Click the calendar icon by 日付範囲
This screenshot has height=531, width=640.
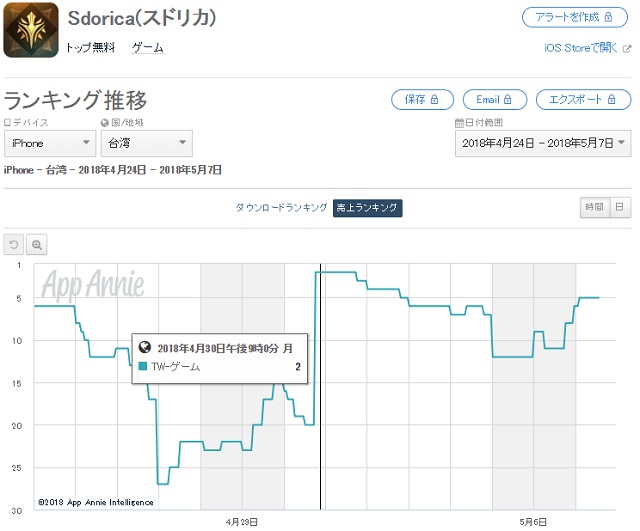(x=458, y=123)
